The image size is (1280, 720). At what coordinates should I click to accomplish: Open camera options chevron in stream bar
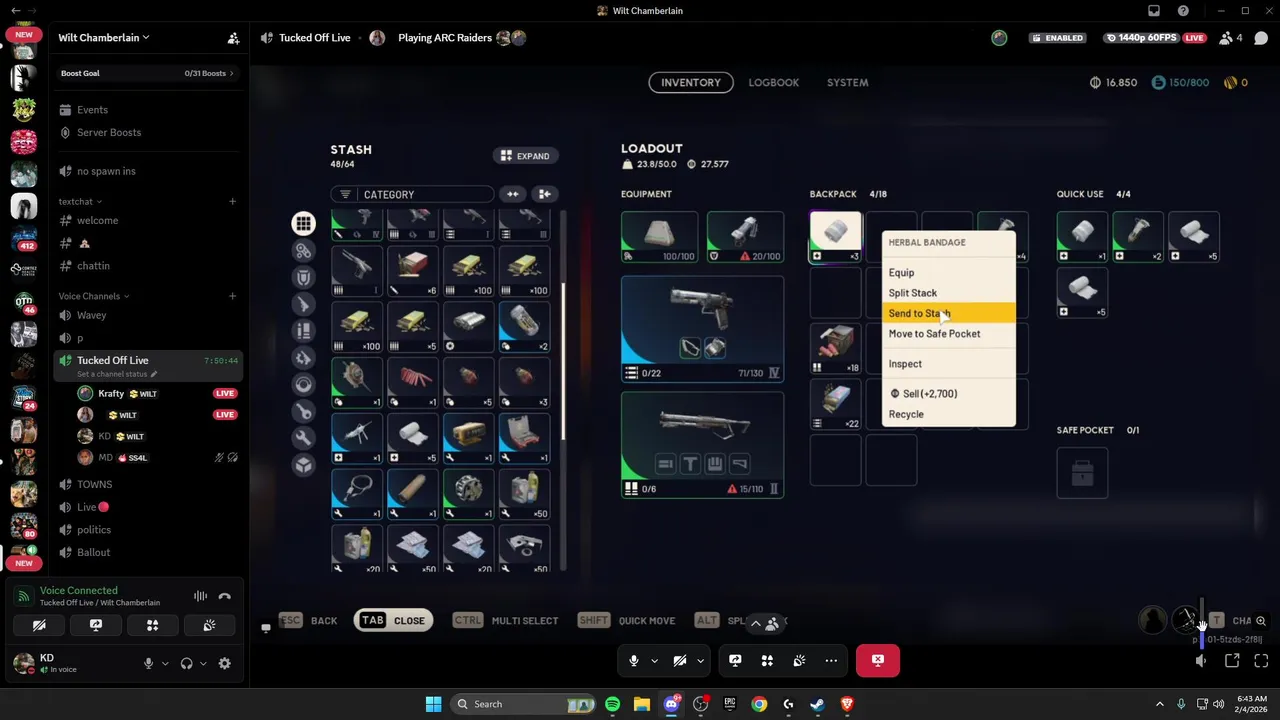click(x=700, y=660)
